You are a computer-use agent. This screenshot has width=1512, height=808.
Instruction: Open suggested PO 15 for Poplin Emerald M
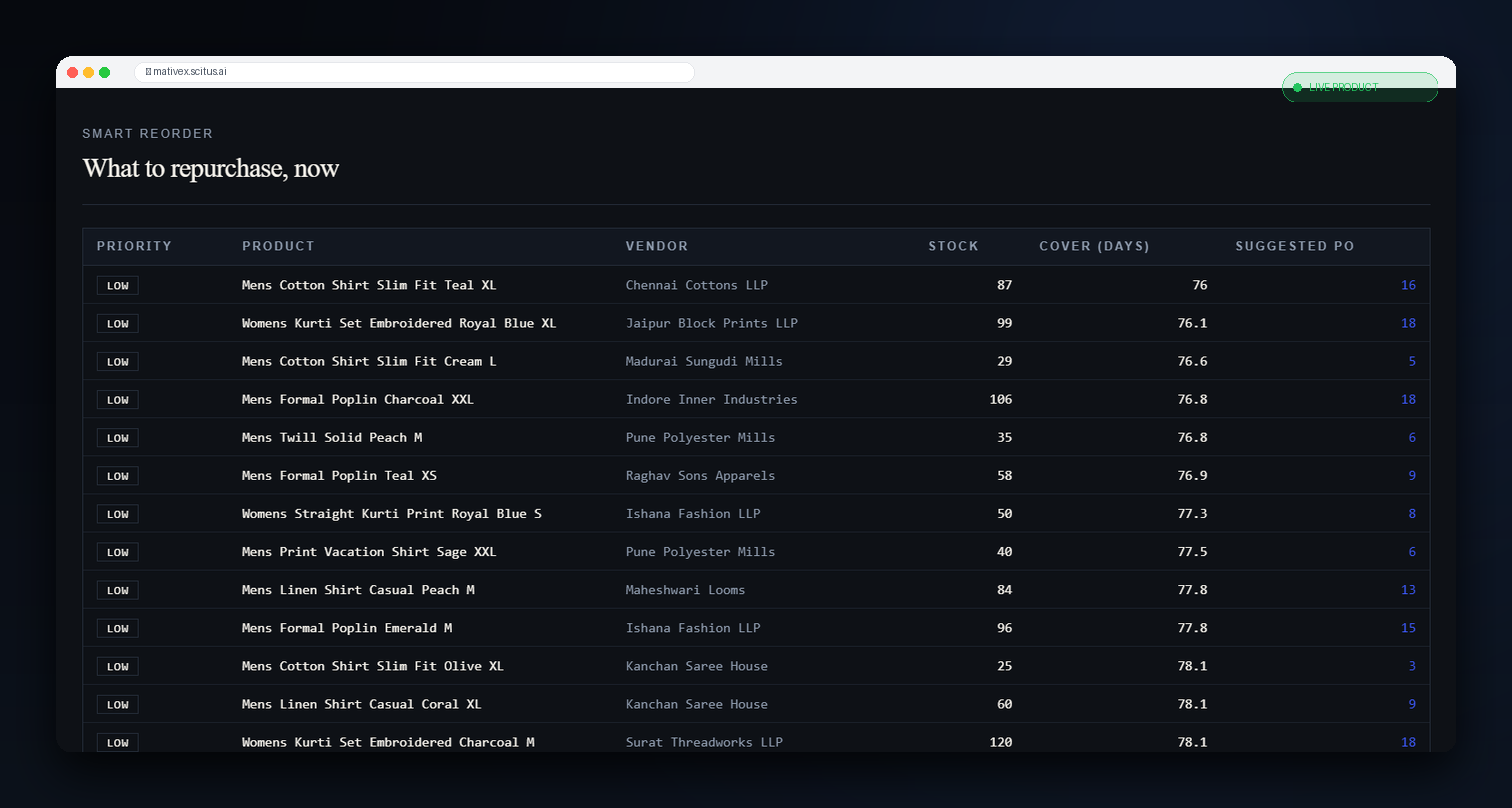coord(1408,627)
